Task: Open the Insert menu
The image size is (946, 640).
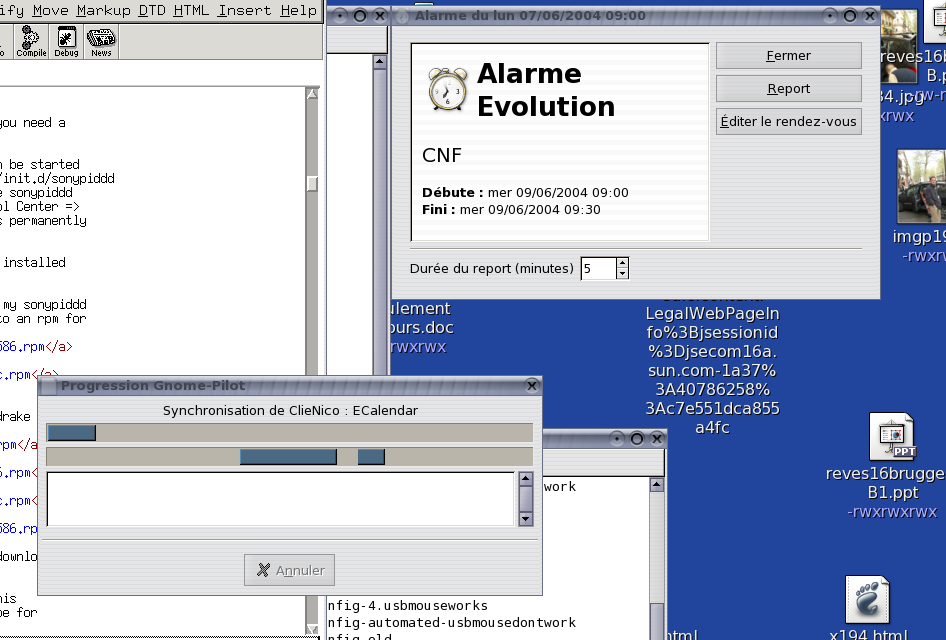Action: (x=244, y=10)
